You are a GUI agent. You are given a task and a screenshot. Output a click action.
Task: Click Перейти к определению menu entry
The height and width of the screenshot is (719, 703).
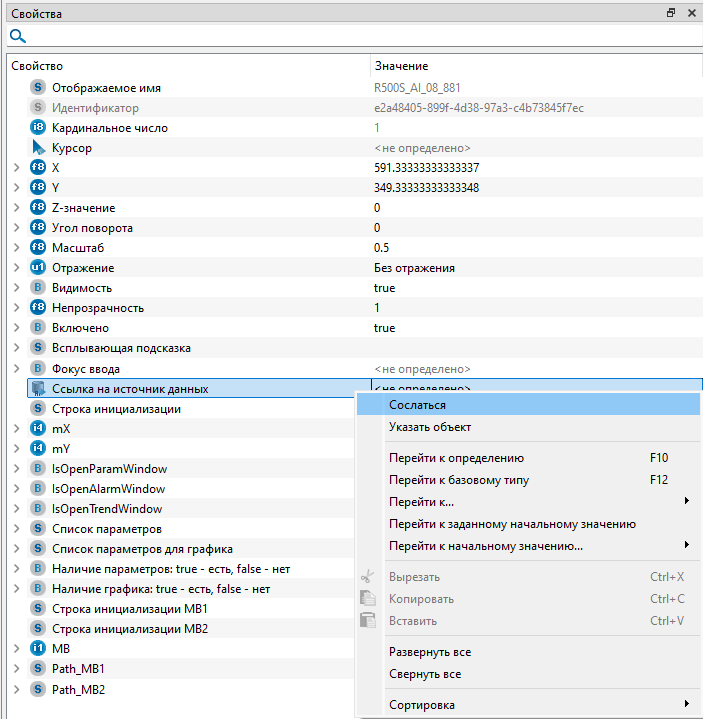456,458
